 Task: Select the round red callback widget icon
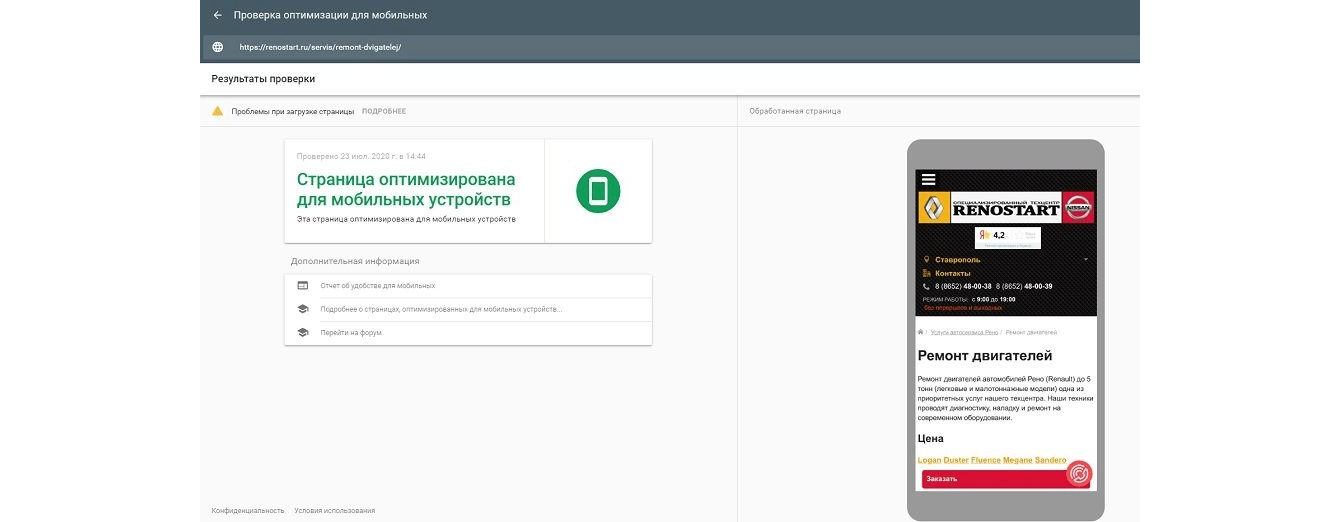coord(1080,473)
